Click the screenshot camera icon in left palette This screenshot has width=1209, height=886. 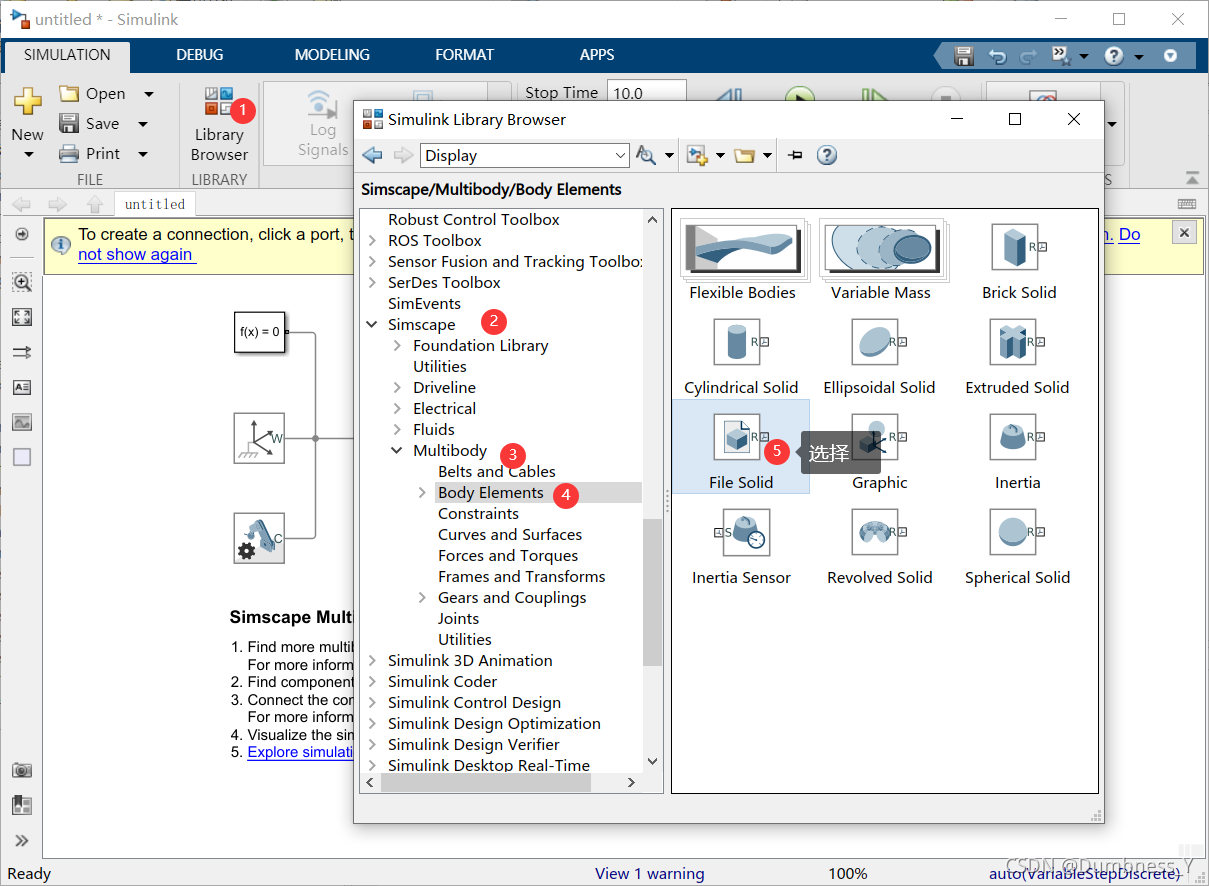(22, 770)
